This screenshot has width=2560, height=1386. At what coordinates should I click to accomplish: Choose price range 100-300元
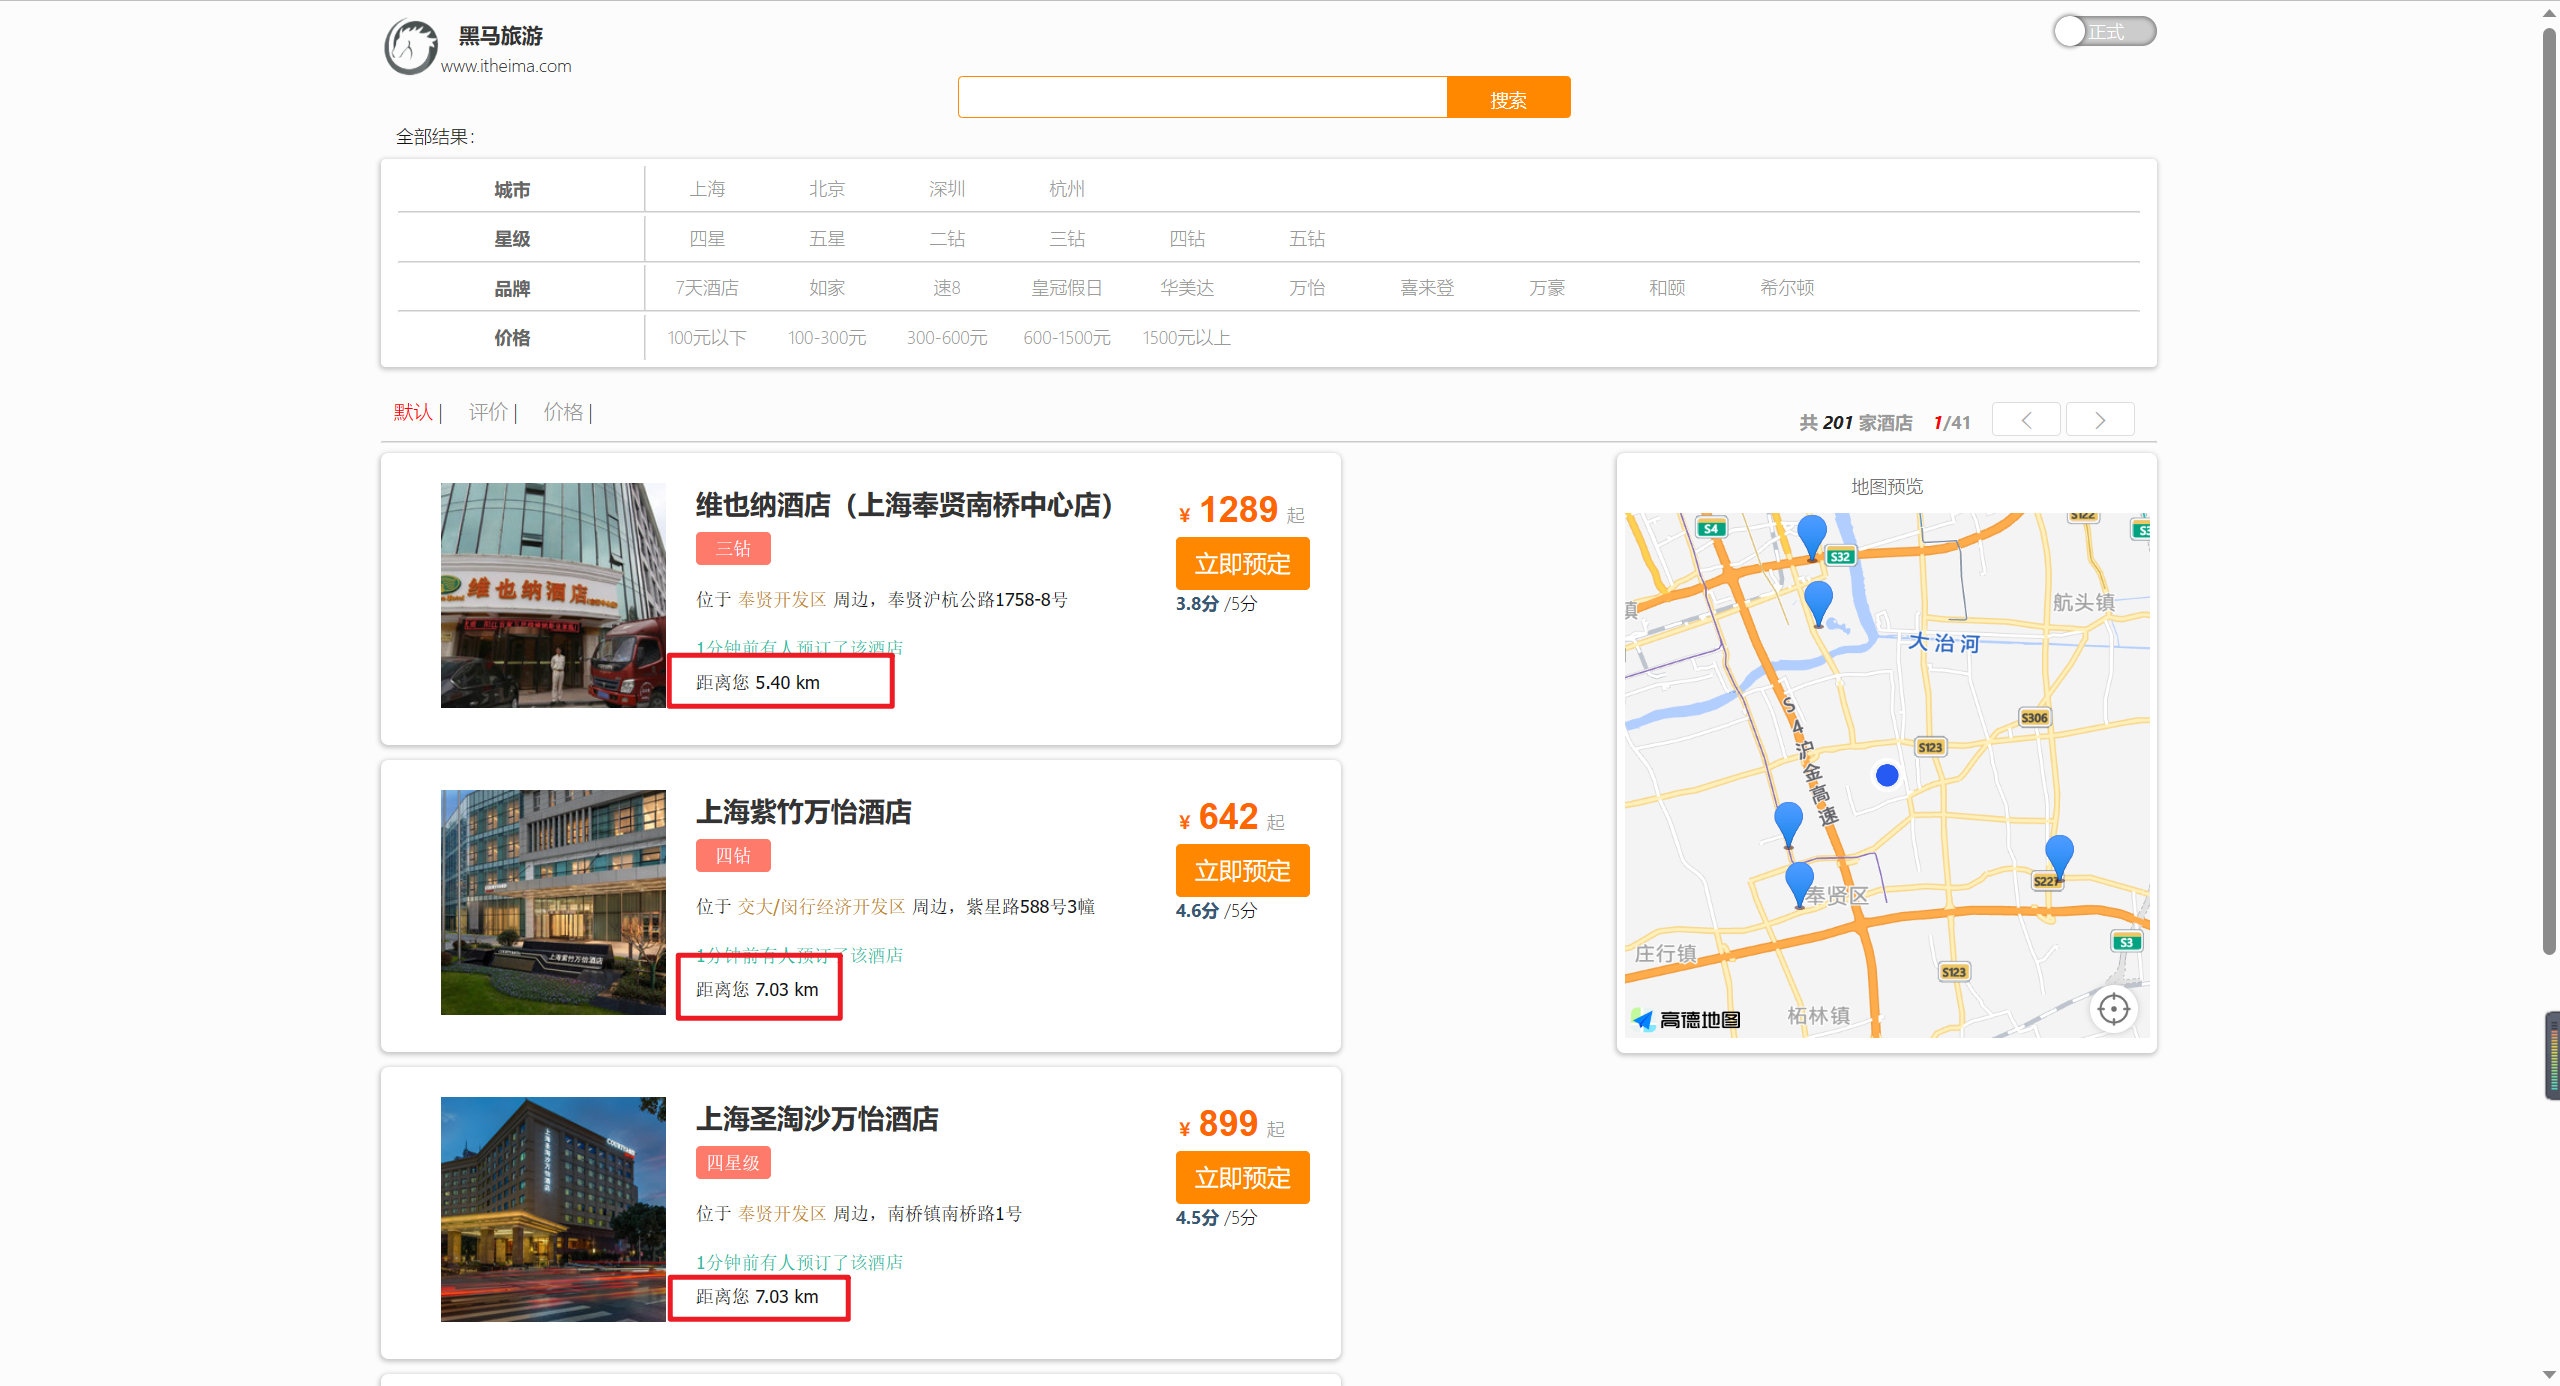point(827,337)
